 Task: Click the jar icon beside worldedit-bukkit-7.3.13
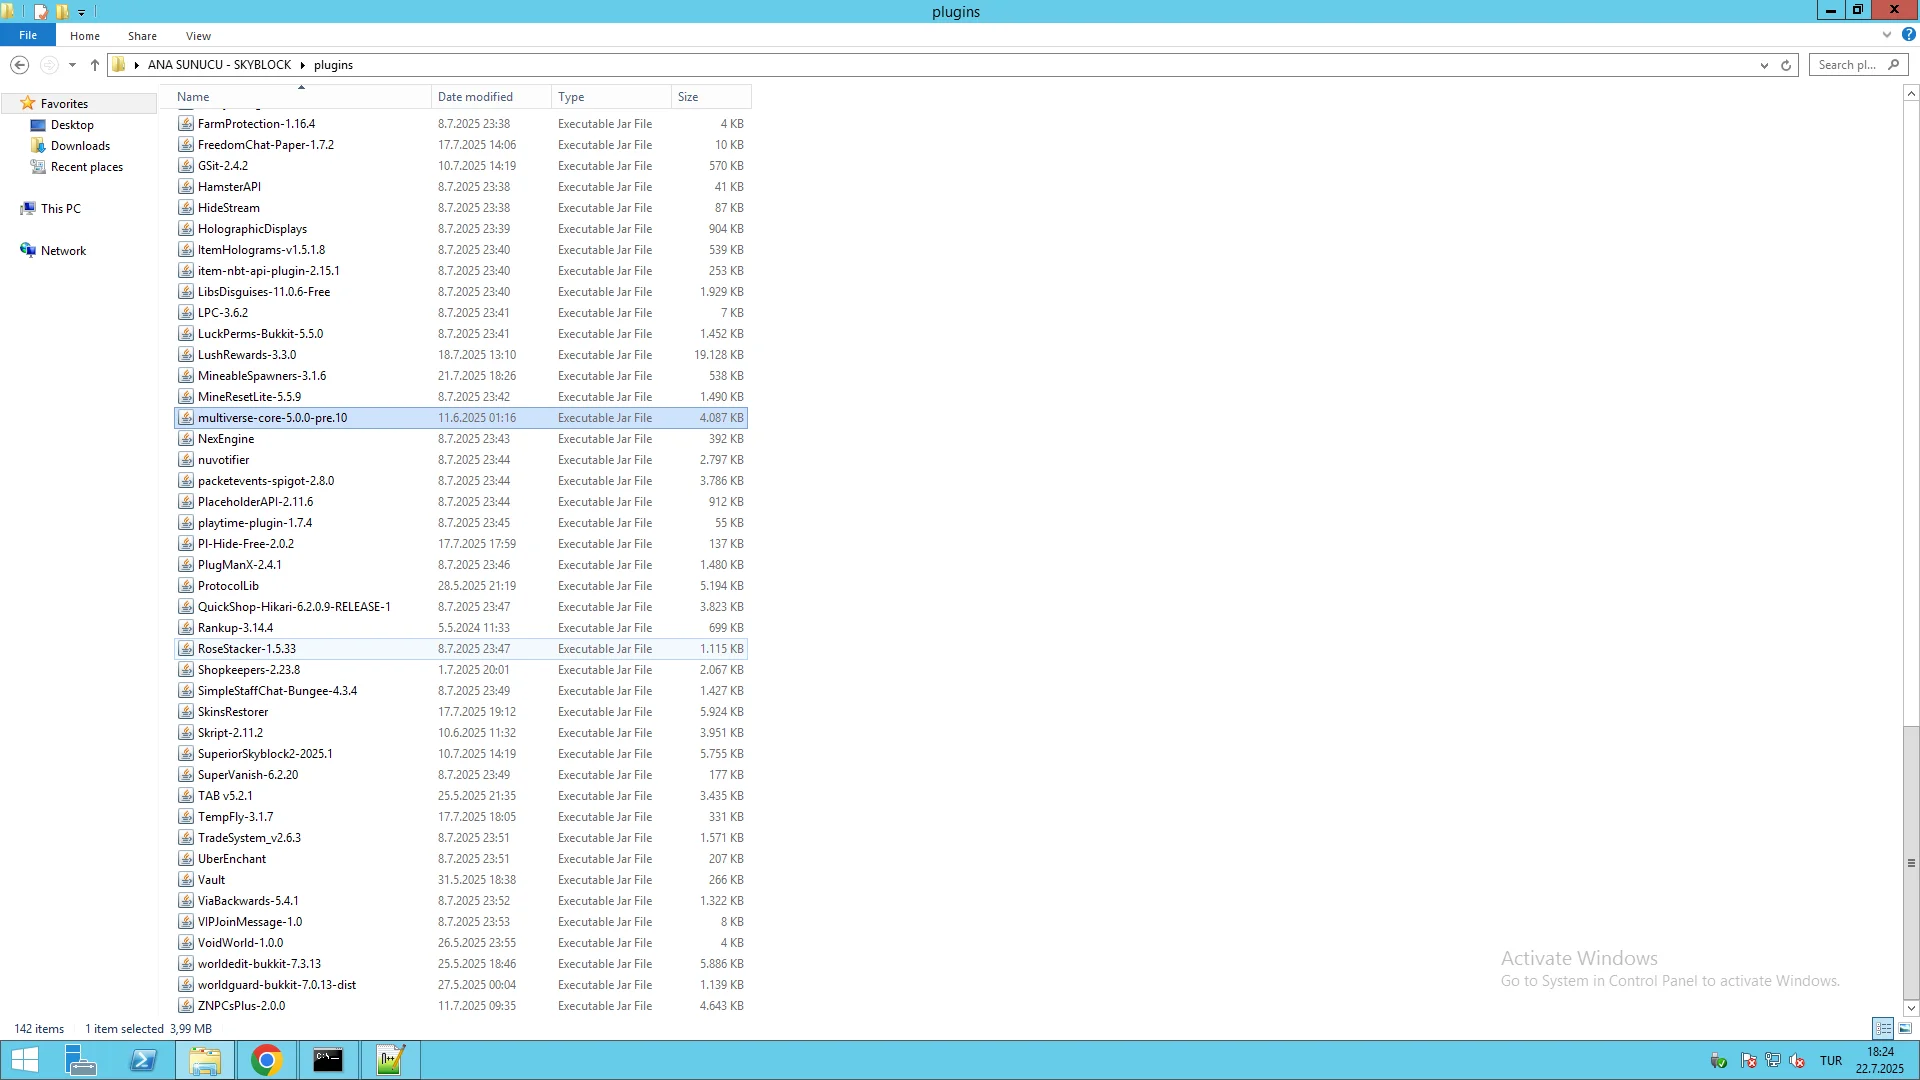click(x=186, y=964)
